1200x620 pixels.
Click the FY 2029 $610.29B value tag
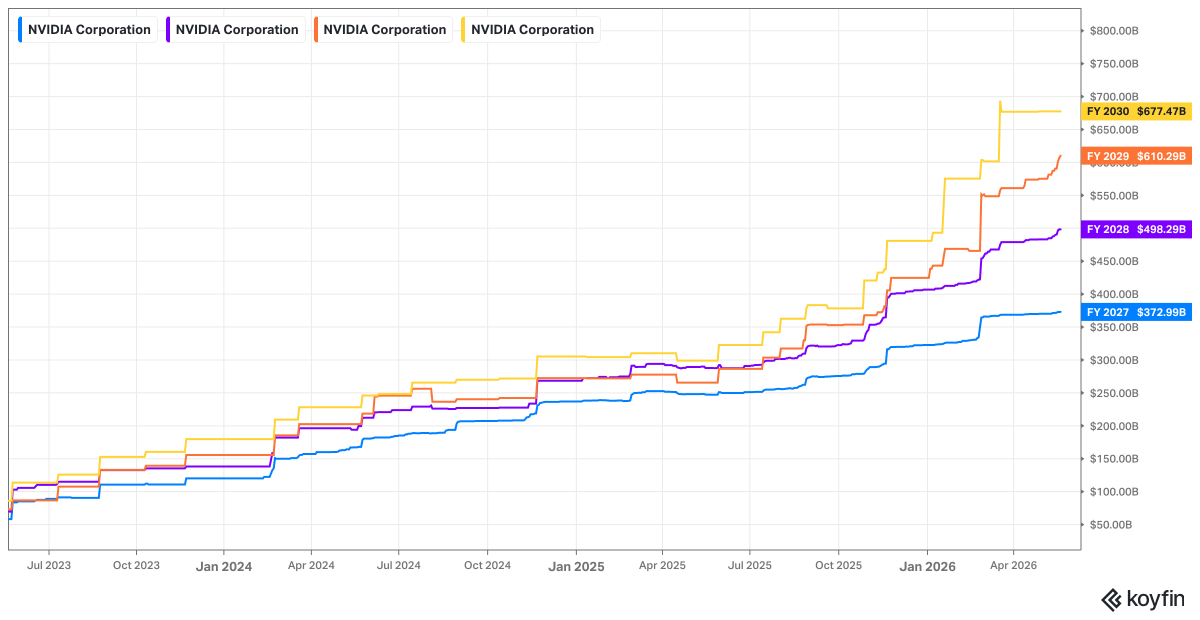(1136, 156)
